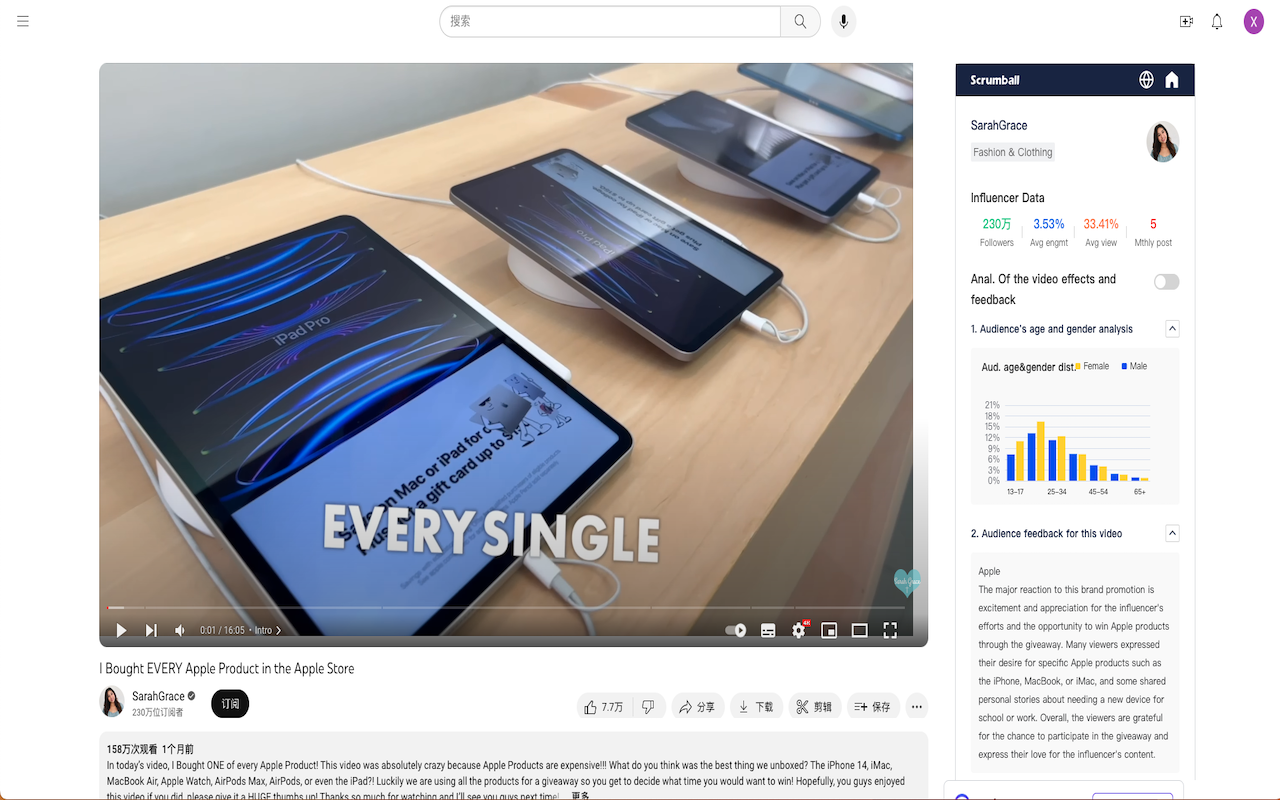Skip to the next video
This screenshot has width=1280, height=800.
point(151,630)
